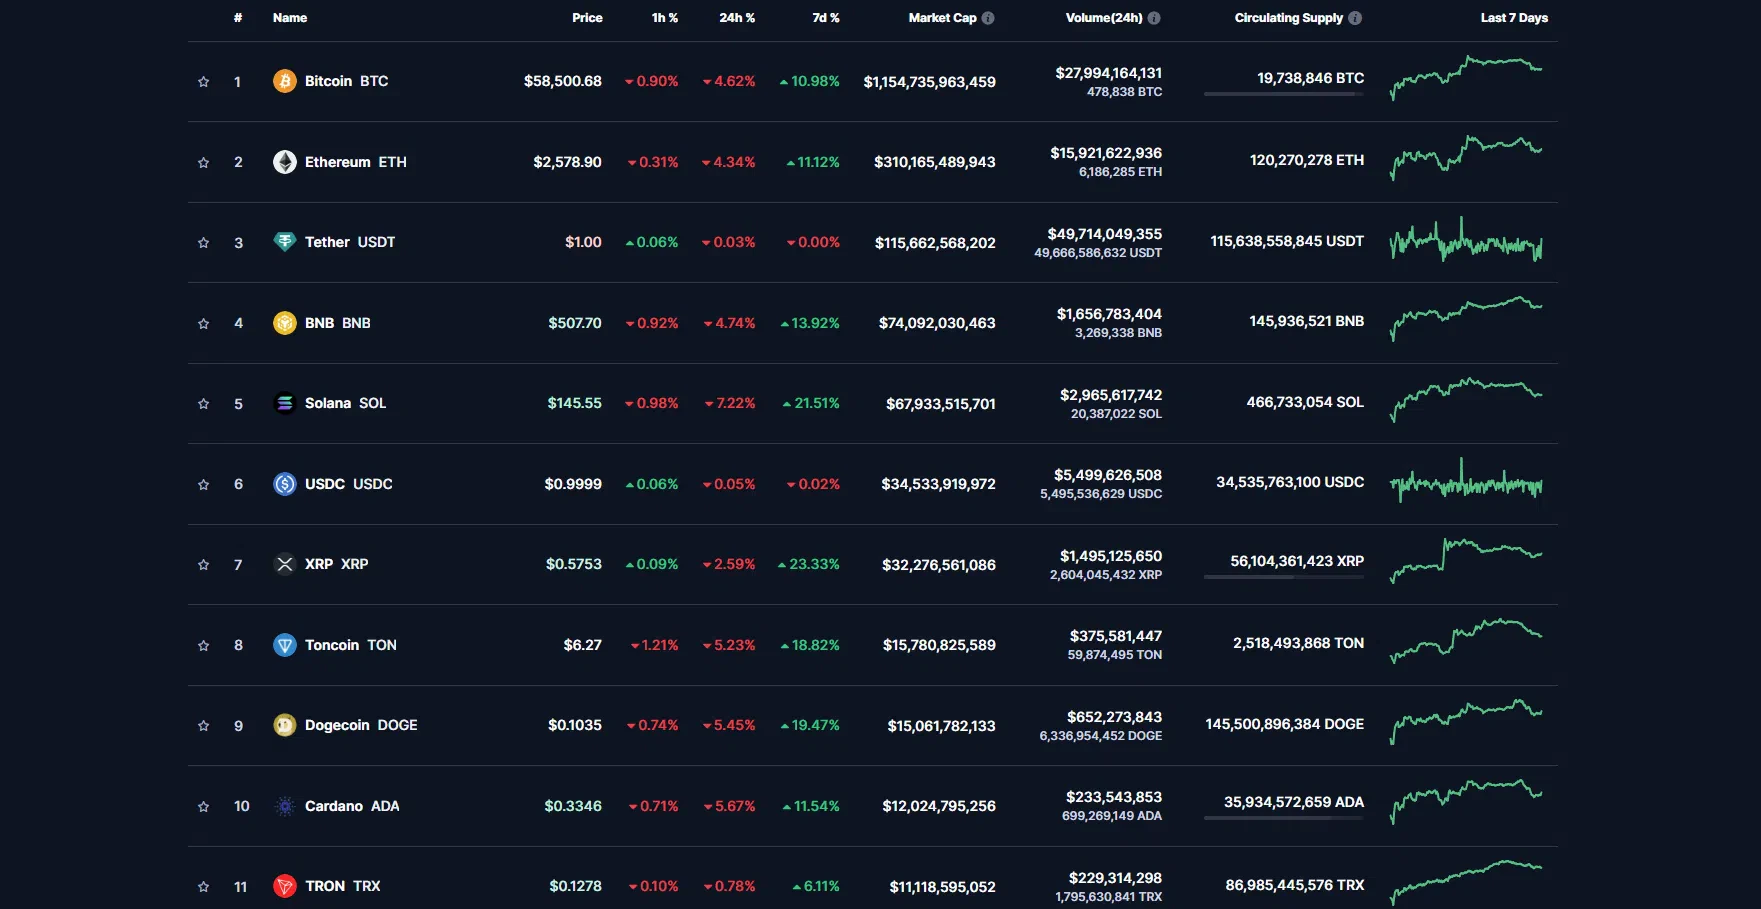Screen dimensions: 1761x909
Task: Open Ethereum's 7-day sparkline chart
Action: [1466, 158]
